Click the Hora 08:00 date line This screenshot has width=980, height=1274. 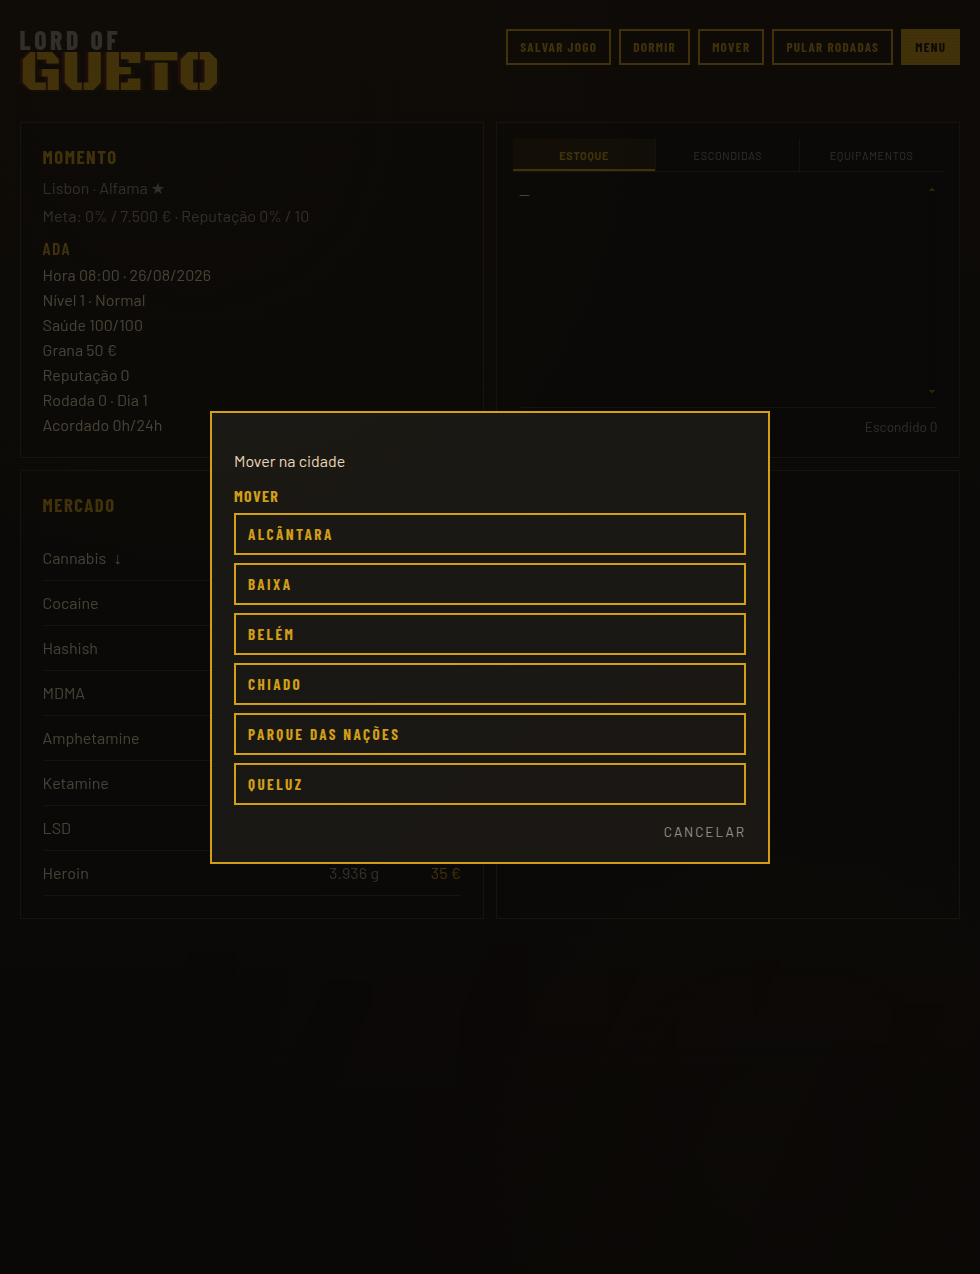(x=127, y=276)
